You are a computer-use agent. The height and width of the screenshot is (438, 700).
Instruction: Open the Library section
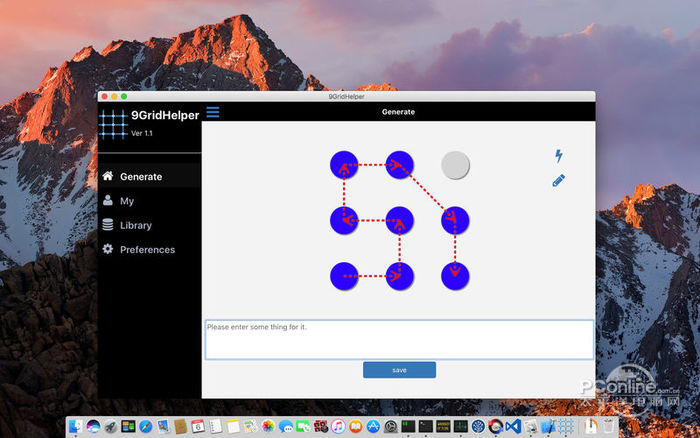[x=136, y=226]
